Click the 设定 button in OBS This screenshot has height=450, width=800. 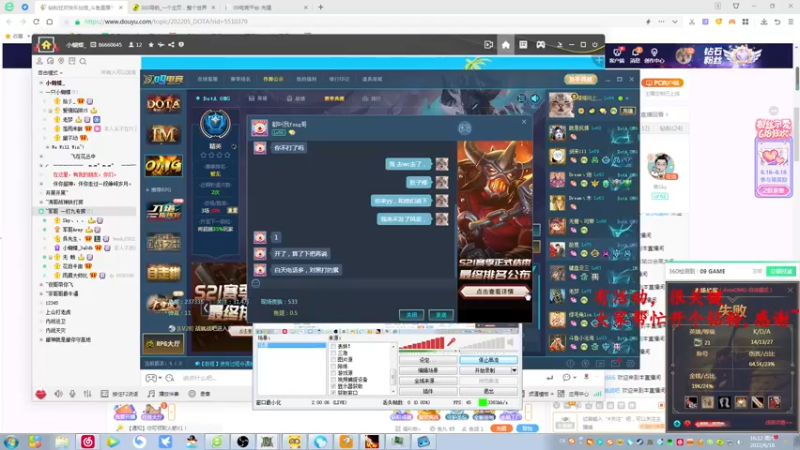tap(428, 360)
